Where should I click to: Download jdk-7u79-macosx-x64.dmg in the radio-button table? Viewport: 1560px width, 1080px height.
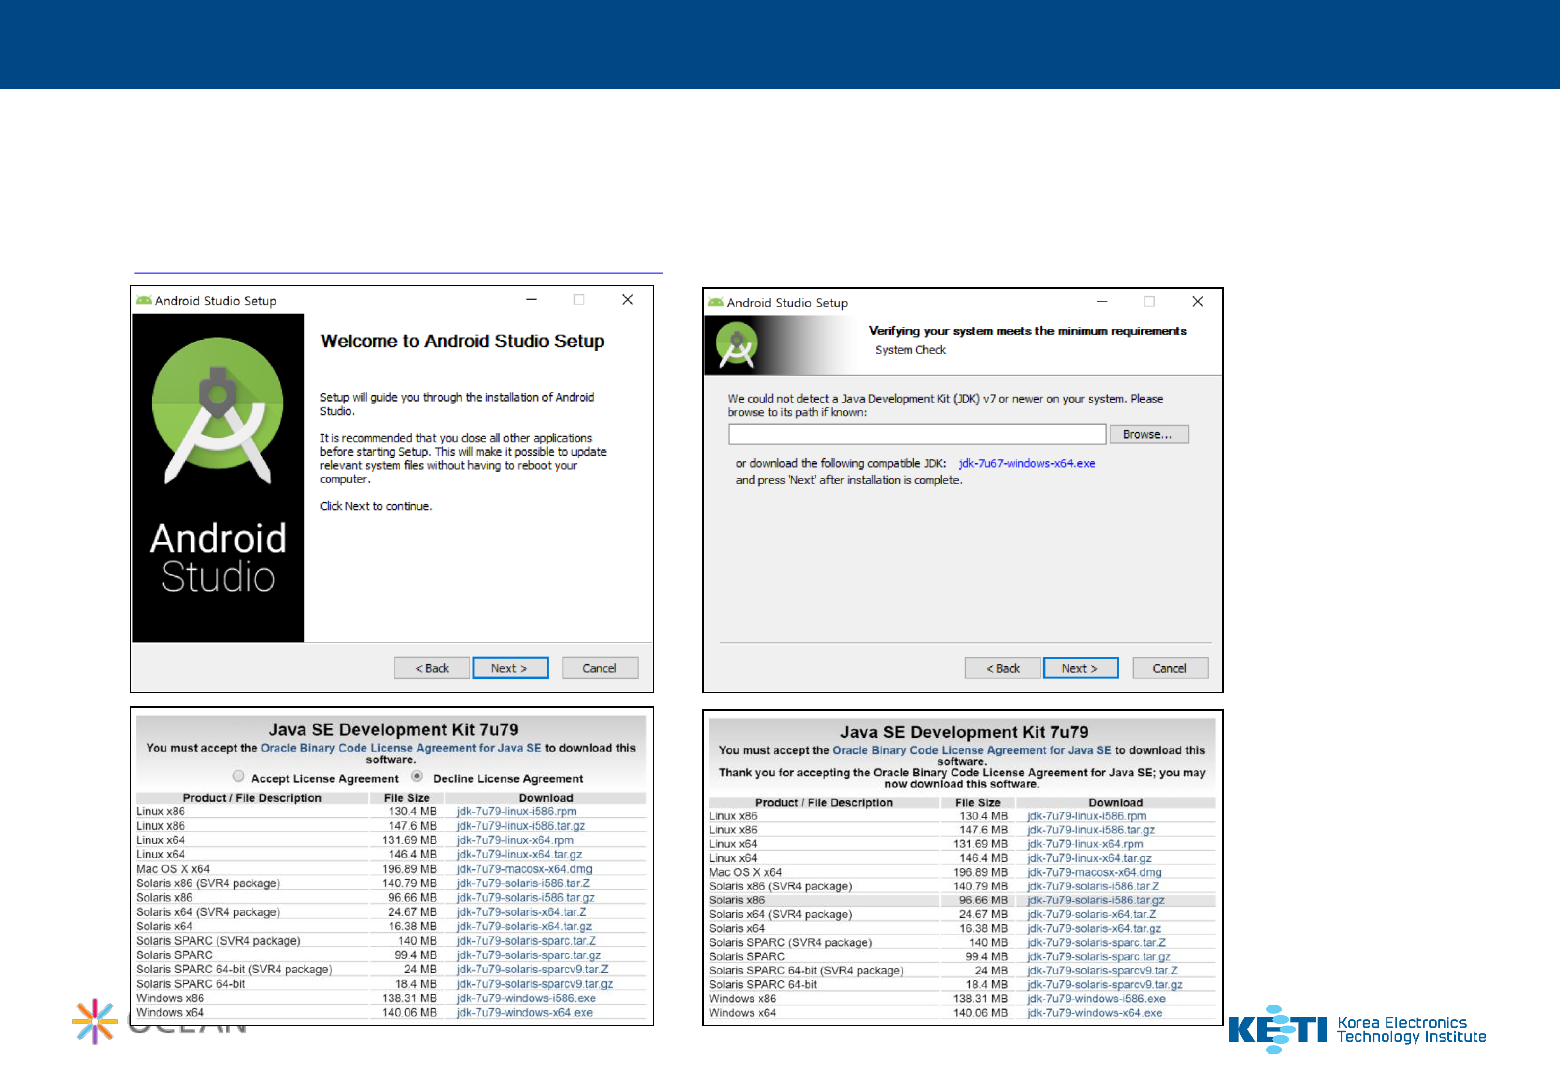[525, 869]
